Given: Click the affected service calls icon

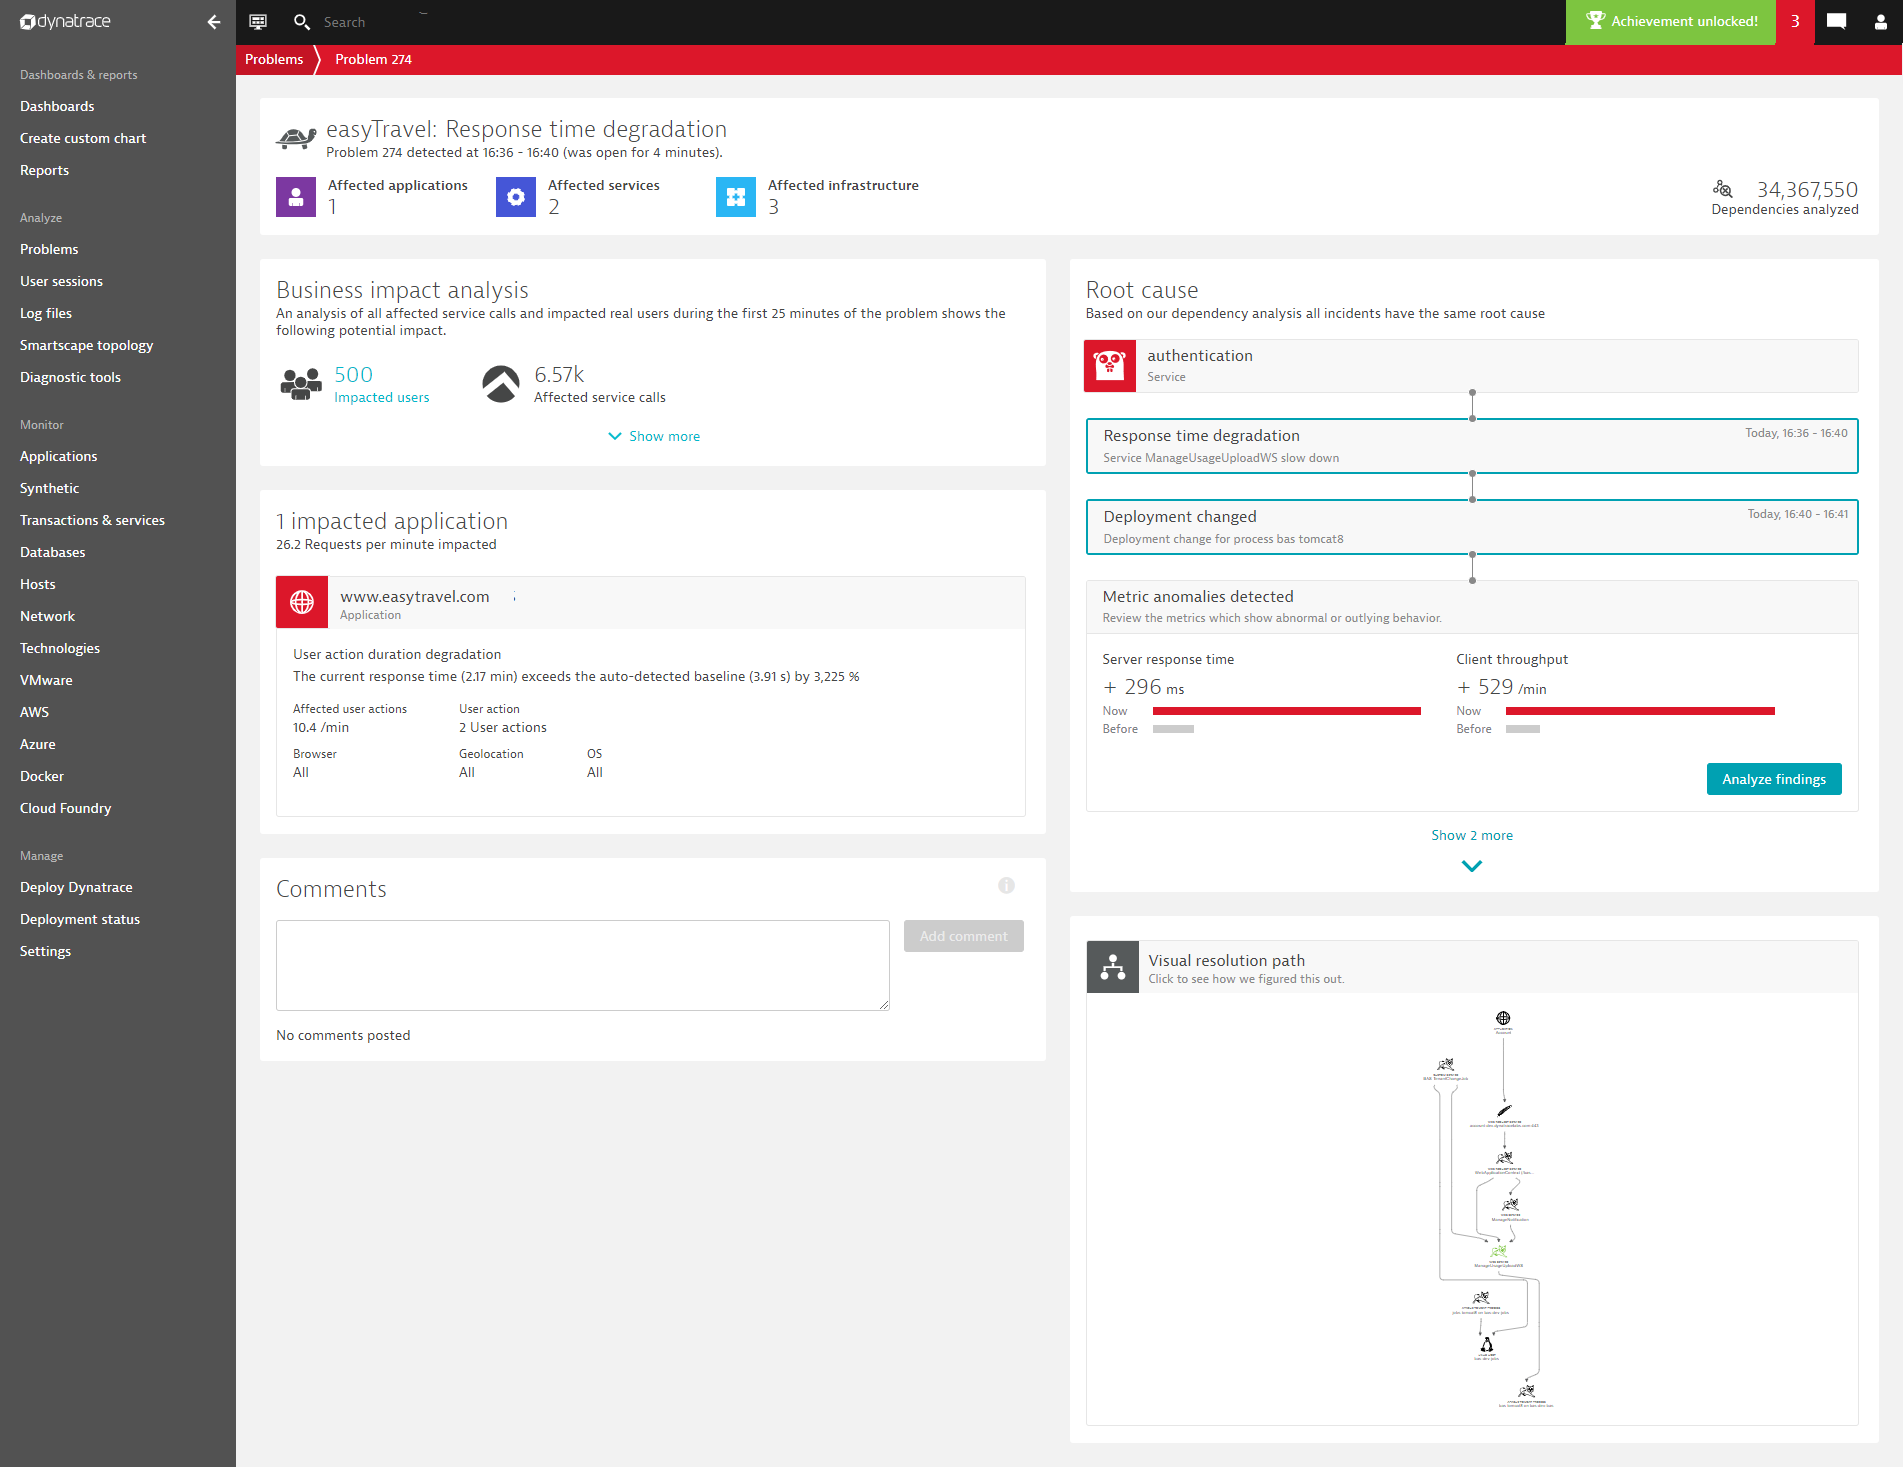Looking at the screenshot, I should click(x=501, y=384).
